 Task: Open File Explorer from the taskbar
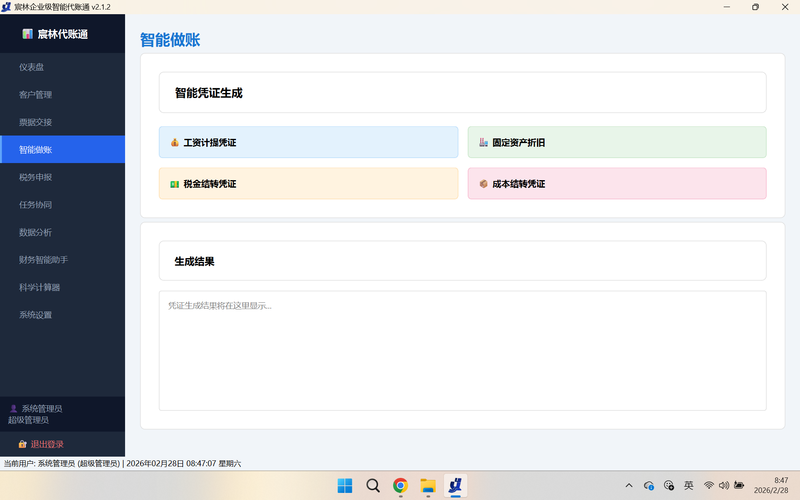(428, 486)
